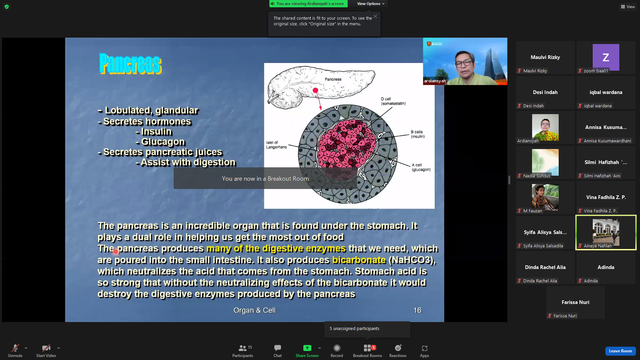Viewport: 640px width, 360px height.
Task: Open Breakout Rooms from the toolbar
Action: coord(367,350)
